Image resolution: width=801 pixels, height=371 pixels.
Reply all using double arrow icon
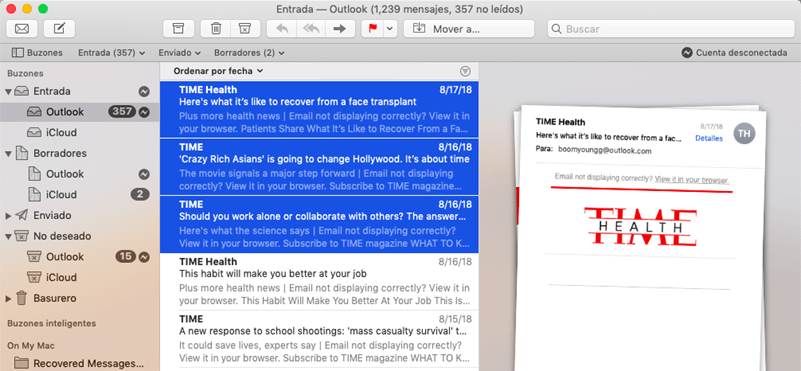311,29
